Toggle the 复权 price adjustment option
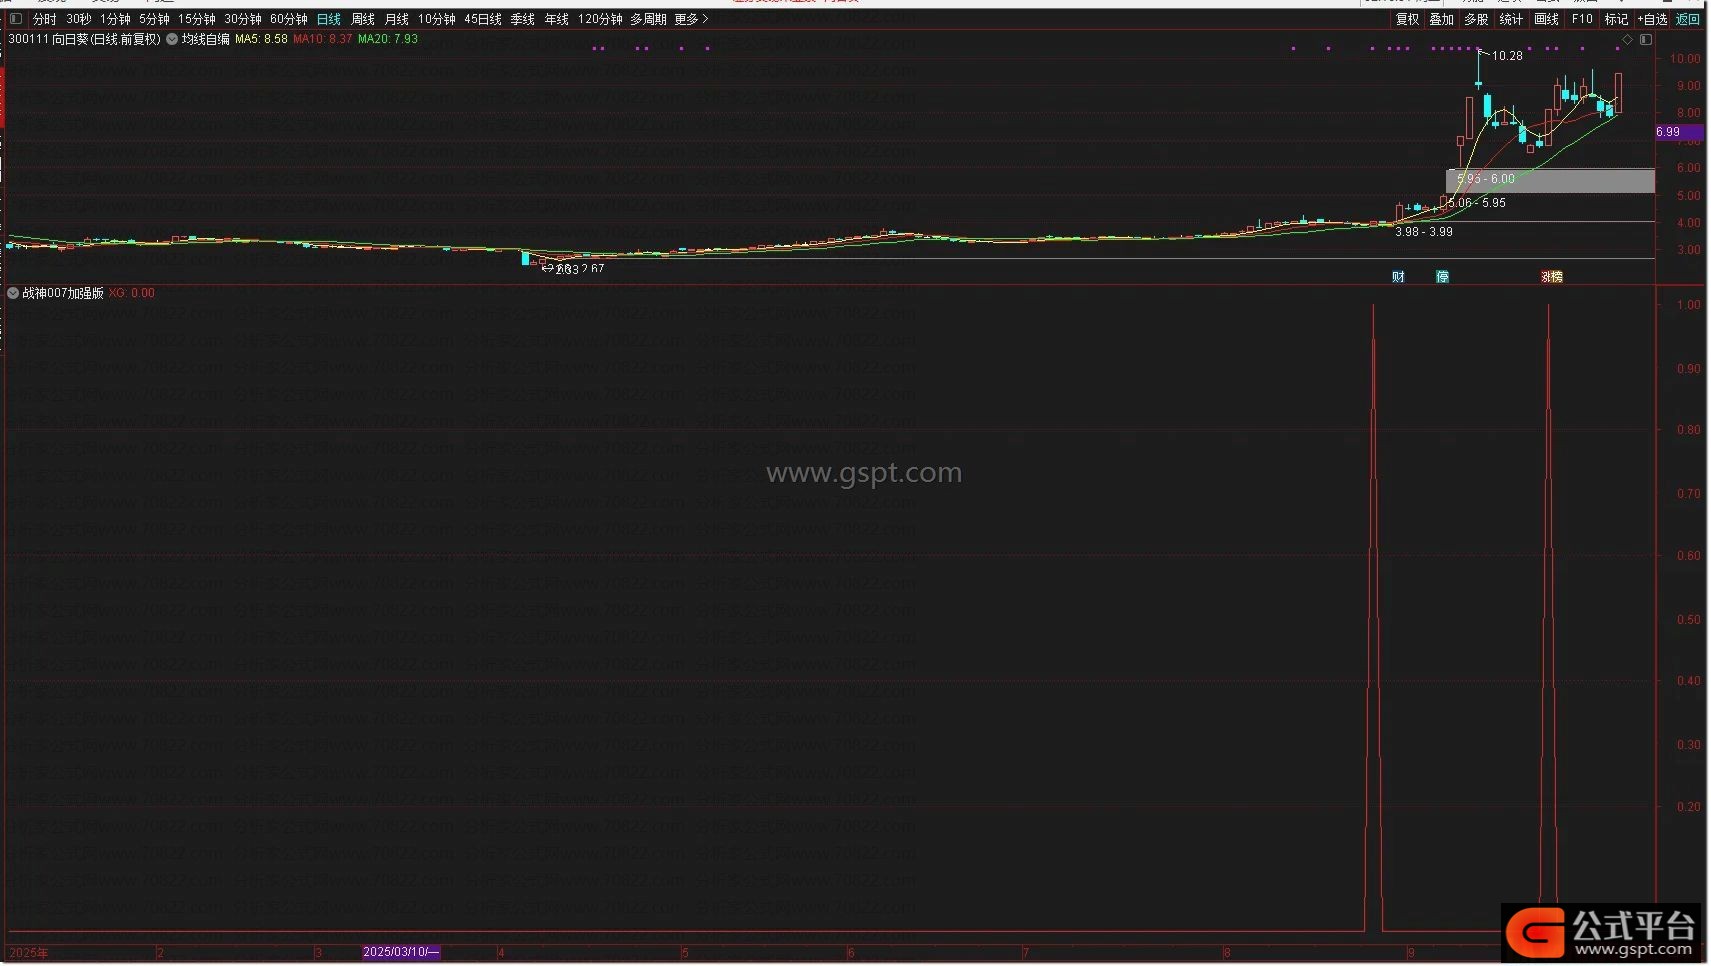This screenshot has width=1711, height=966. pos(1407,19)
